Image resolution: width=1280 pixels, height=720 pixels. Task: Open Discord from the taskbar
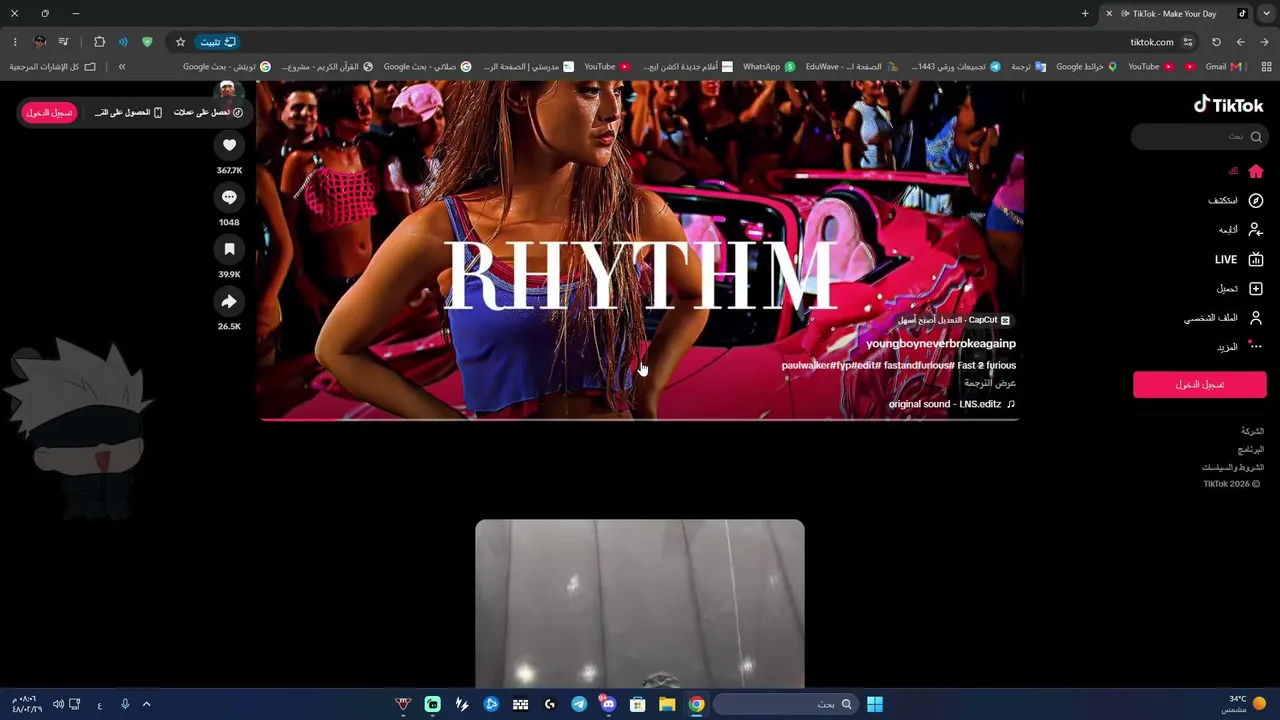[608, 704]
